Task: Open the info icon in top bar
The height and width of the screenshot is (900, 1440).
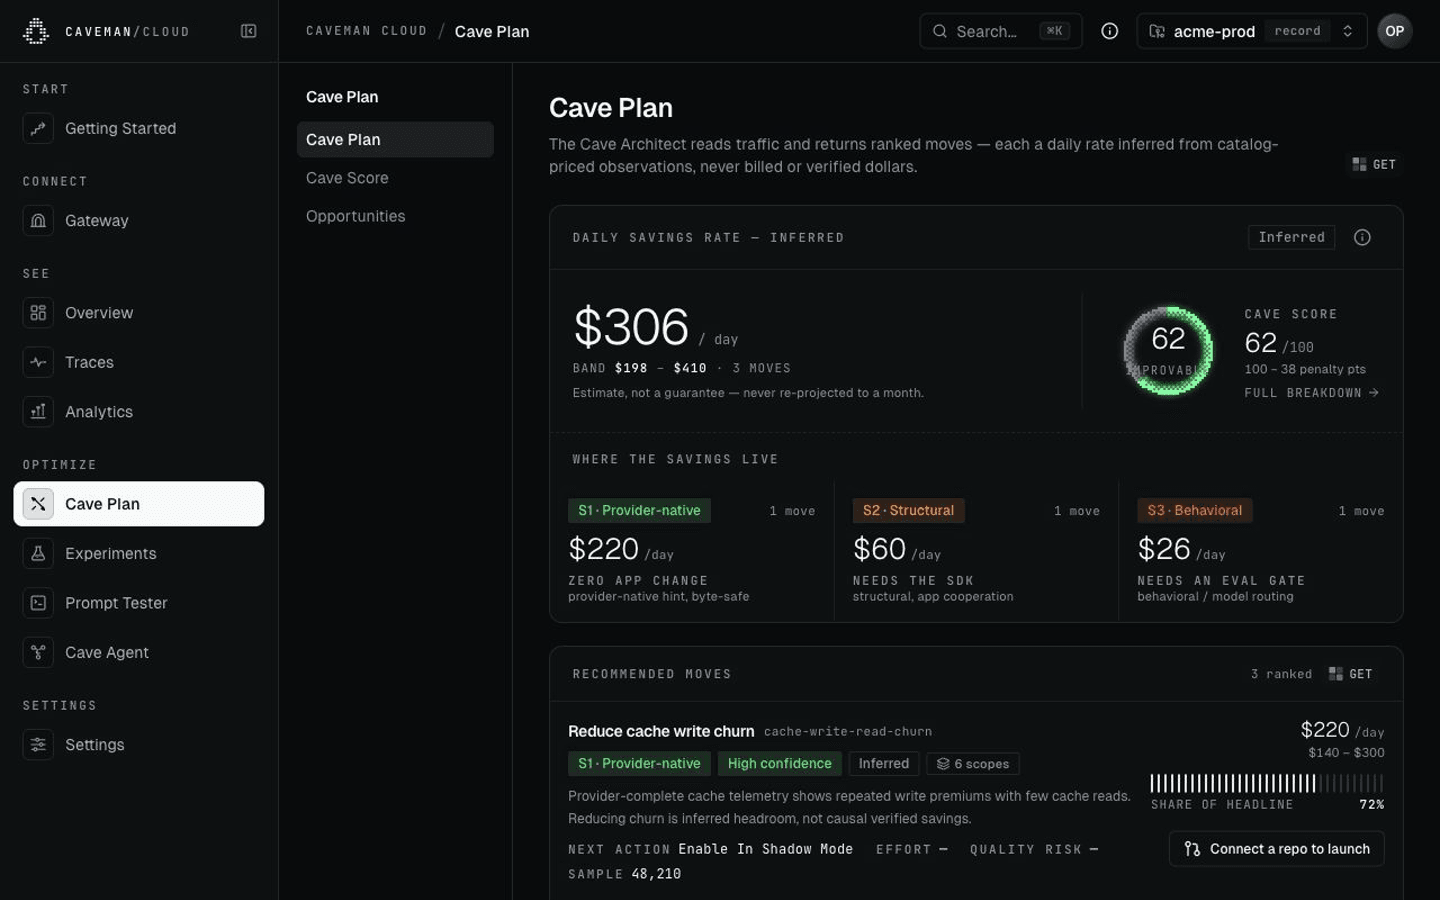Action: [1109, 31]
